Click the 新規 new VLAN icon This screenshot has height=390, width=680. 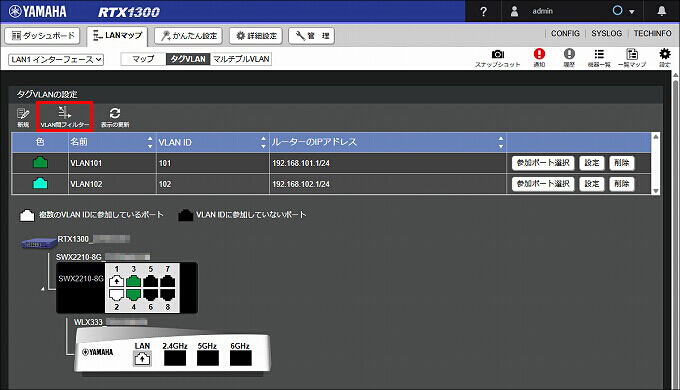[x=23, y=118]
